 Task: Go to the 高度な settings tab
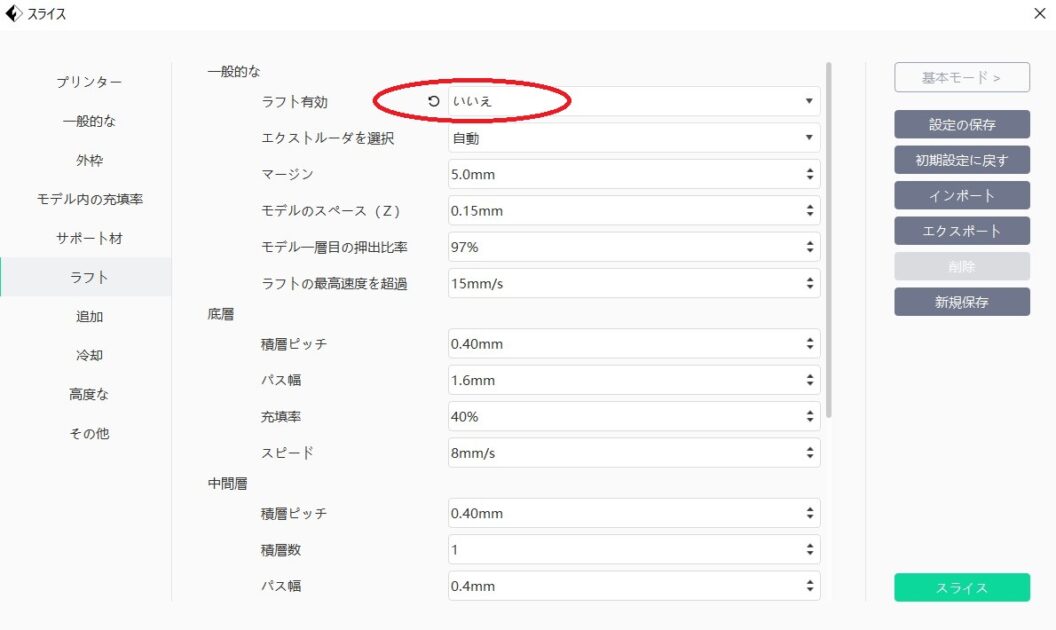point(89,394)
